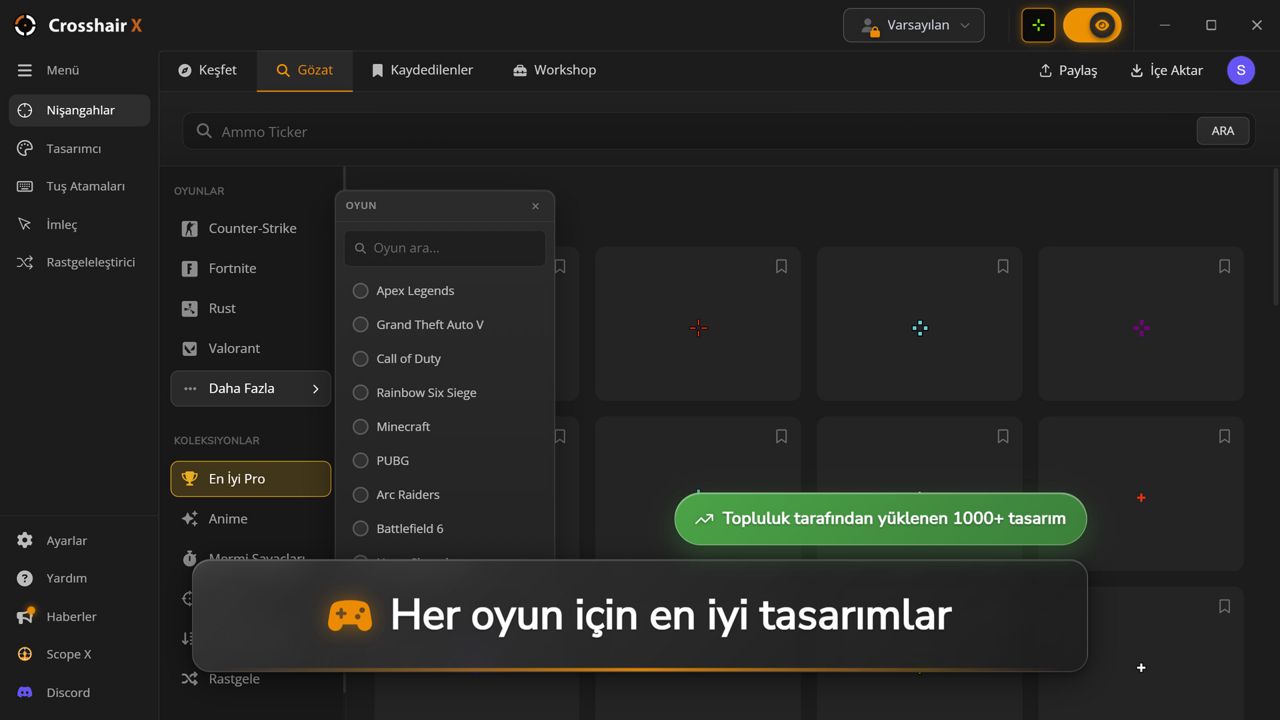The height and width of the screenshot is (720, 1280).
Task: Select the PUBG radio button
Action: (x=361, y=460)
